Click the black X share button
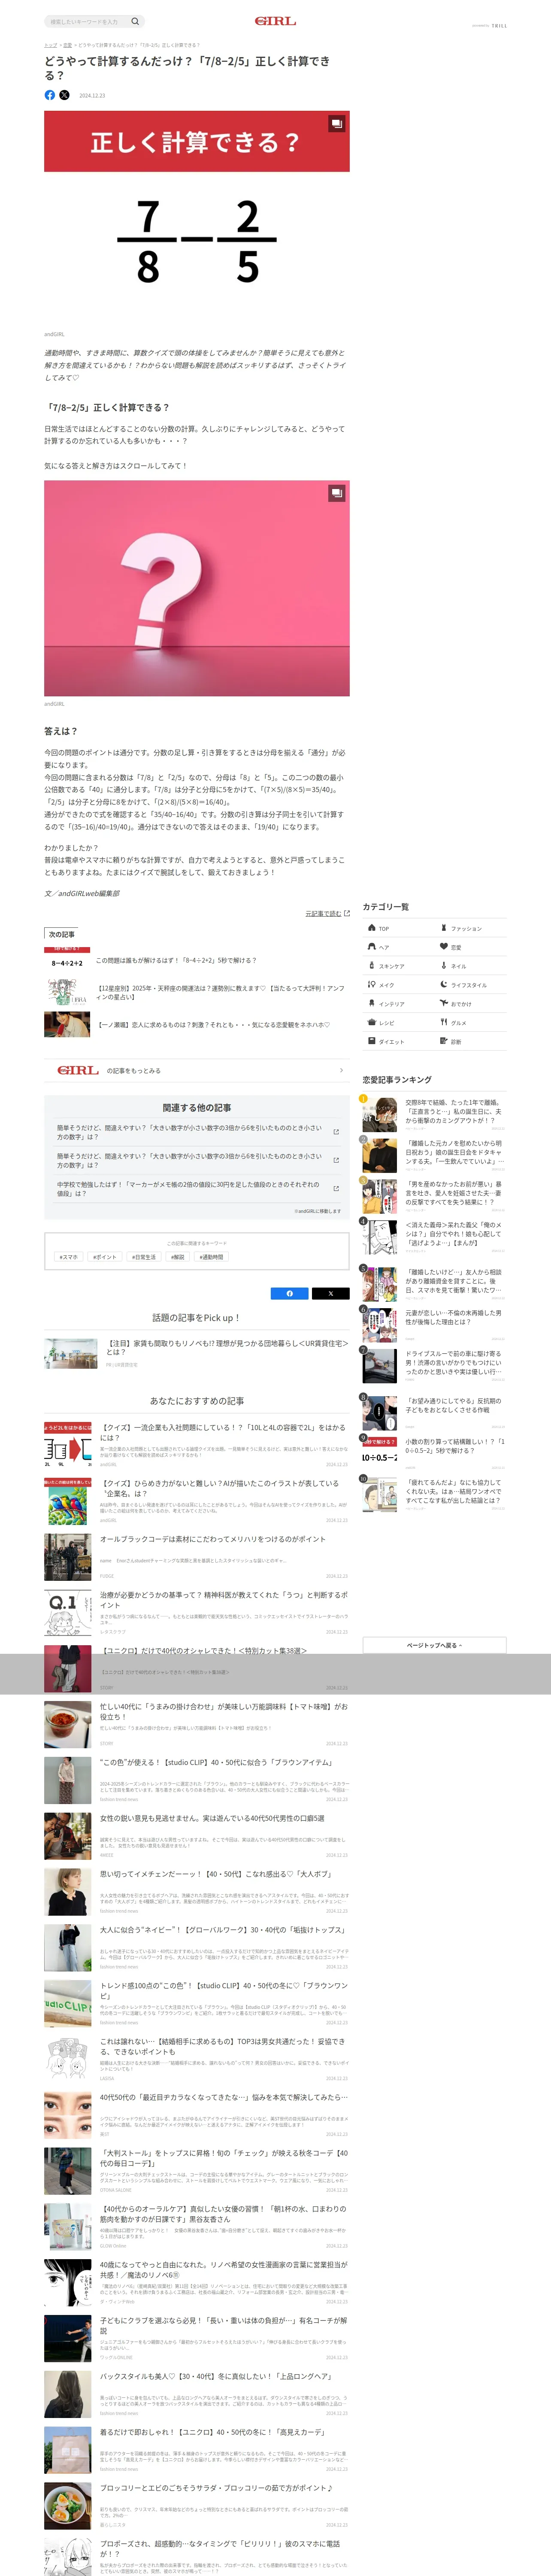Viewport: 551px width, 2576px height. pos(331,1293)
